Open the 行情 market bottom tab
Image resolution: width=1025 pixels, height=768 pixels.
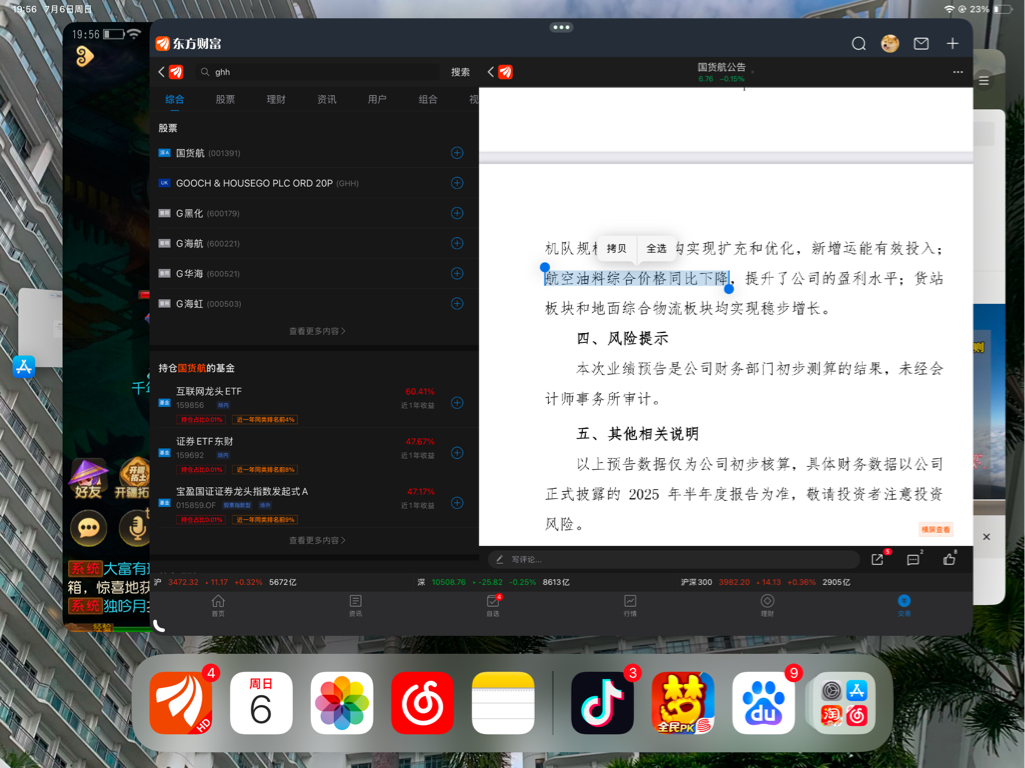[630, 605]
